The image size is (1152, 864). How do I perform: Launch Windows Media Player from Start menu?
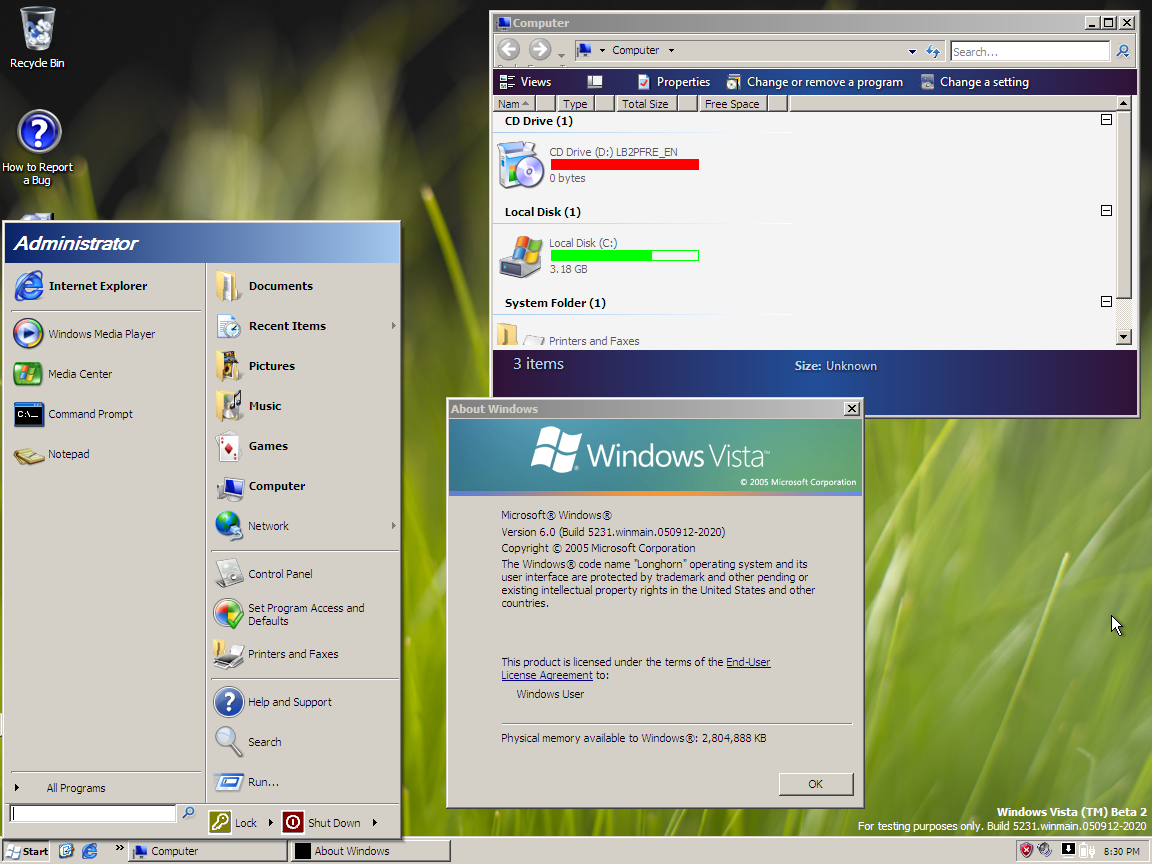coord(106,334)
